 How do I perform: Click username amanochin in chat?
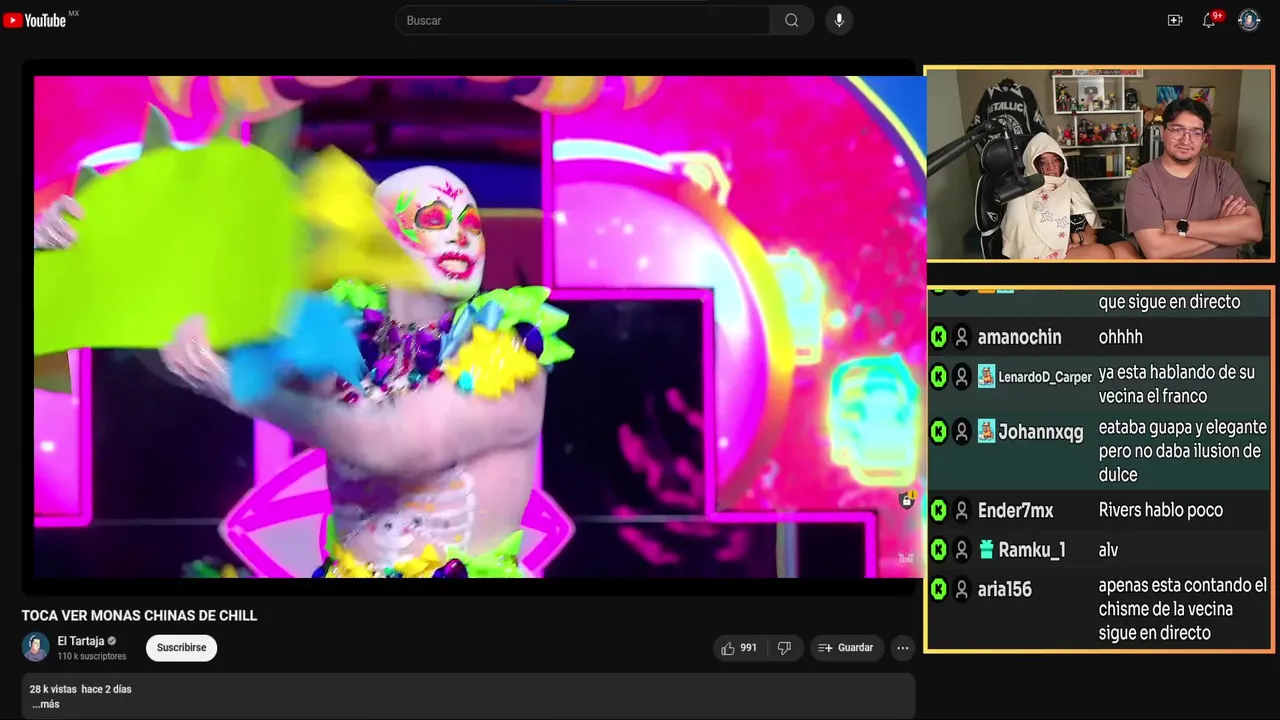pyautogui.click(x=1019, y=337)
